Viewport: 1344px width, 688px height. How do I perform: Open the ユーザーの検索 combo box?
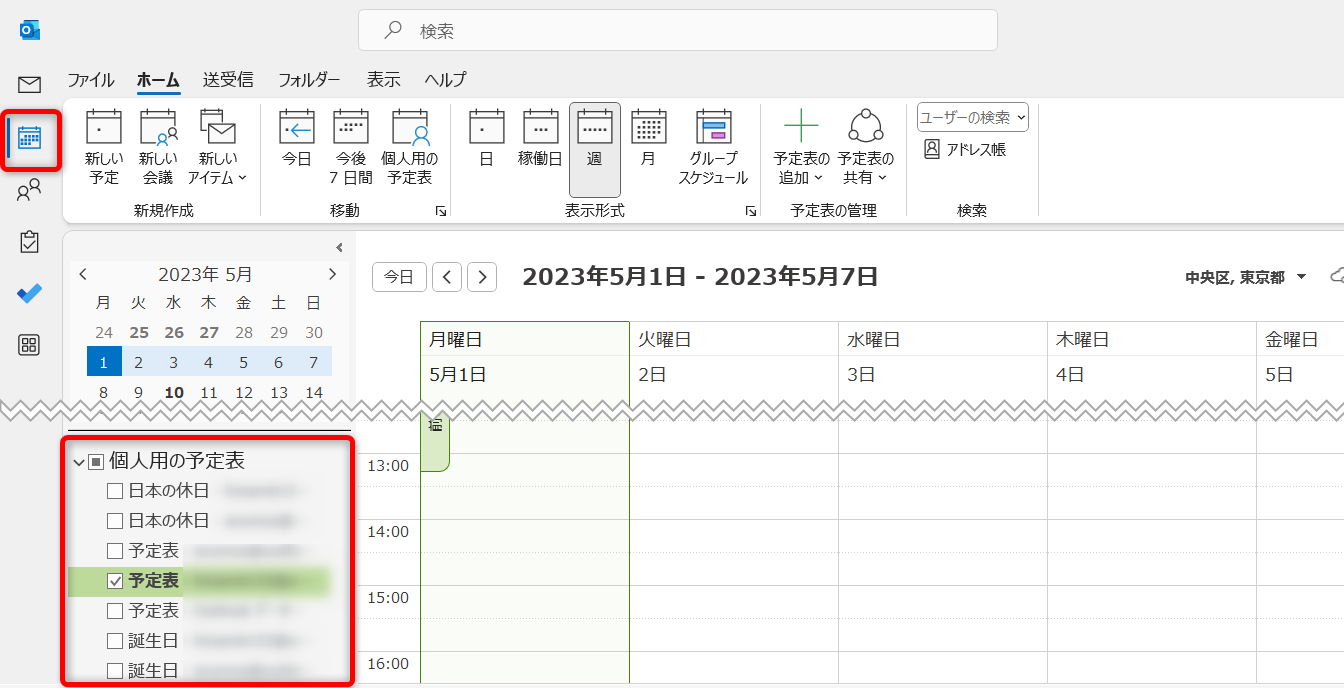972,118
